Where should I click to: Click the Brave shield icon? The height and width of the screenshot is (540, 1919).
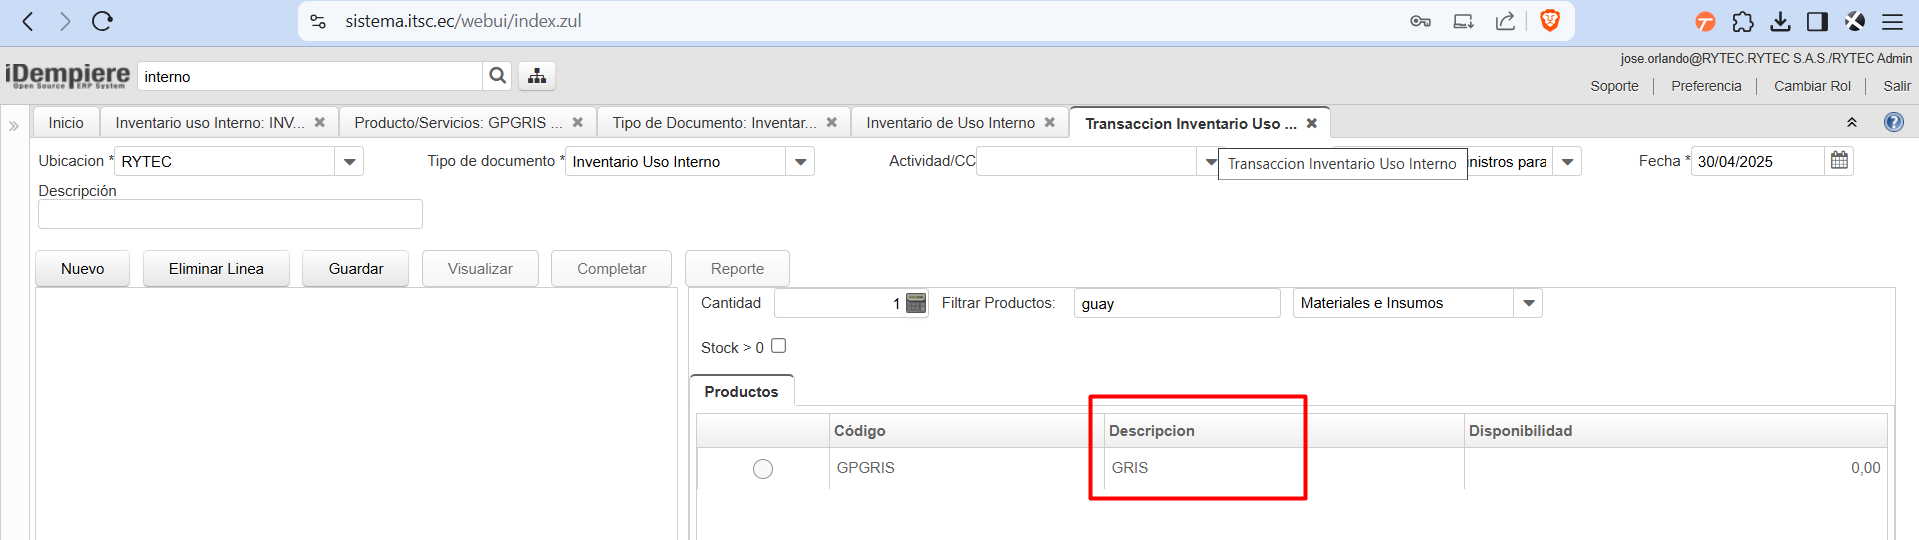tap(1549, 21)
